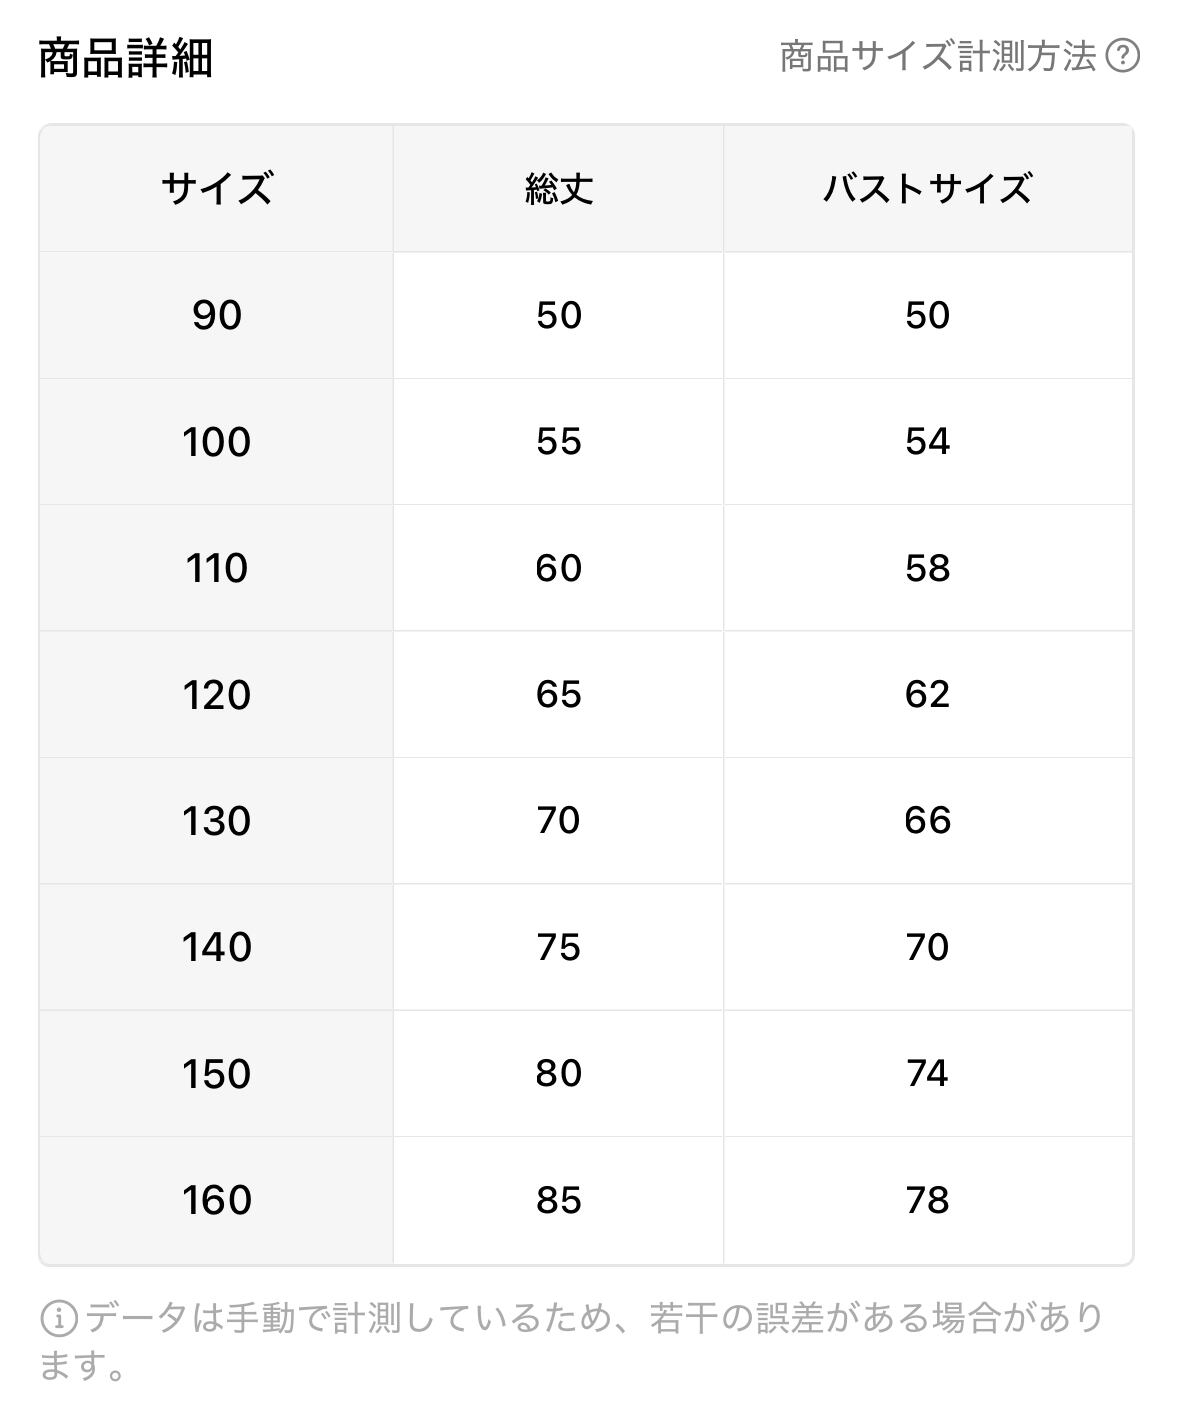The height and width of the screenshot is (1419, 1179).
Task: Click bust size value 78
Action: click(927, 1200)
